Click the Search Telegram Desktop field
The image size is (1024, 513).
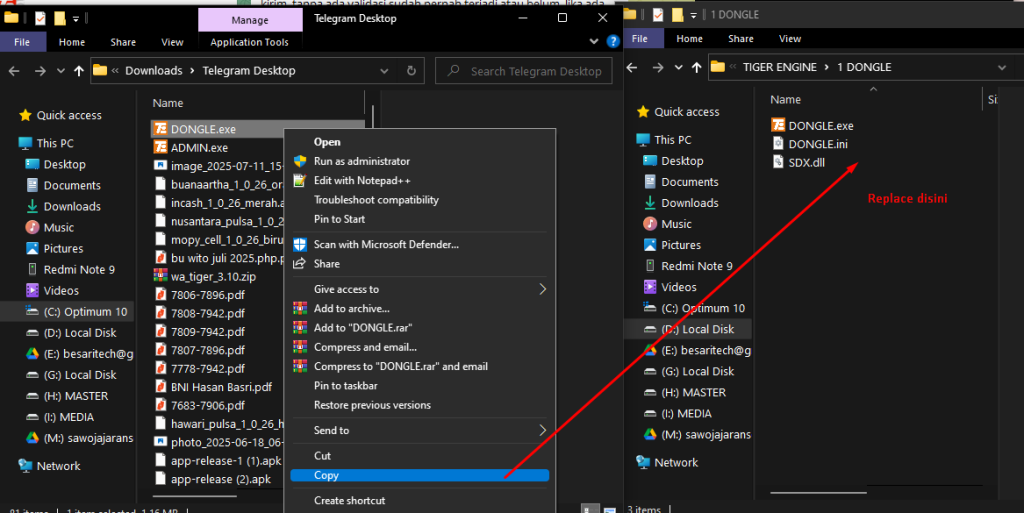pos(536,71)
